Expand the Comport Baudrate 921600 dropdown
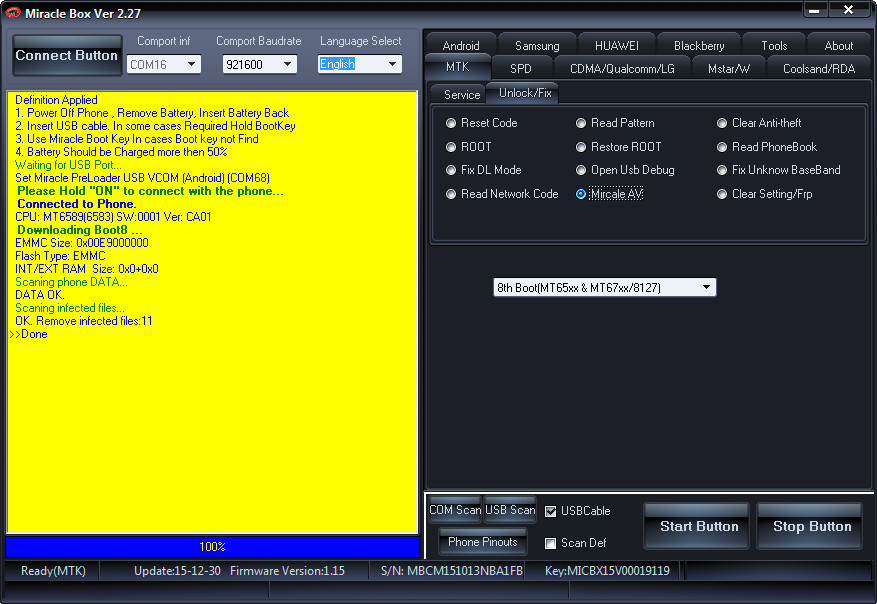The width and height of the screenshot is (877, 604). (259, 64)
